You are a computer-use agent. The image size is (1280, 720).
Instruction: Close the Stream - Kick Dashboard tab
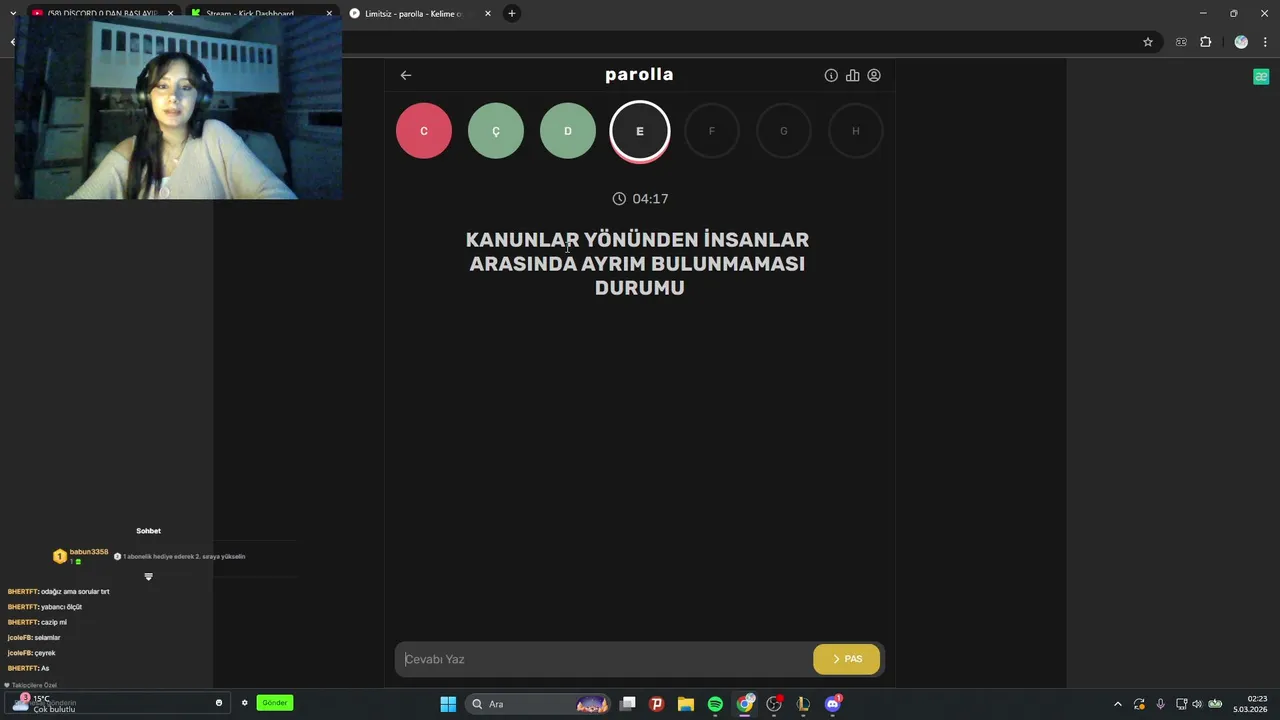[329, 14]
